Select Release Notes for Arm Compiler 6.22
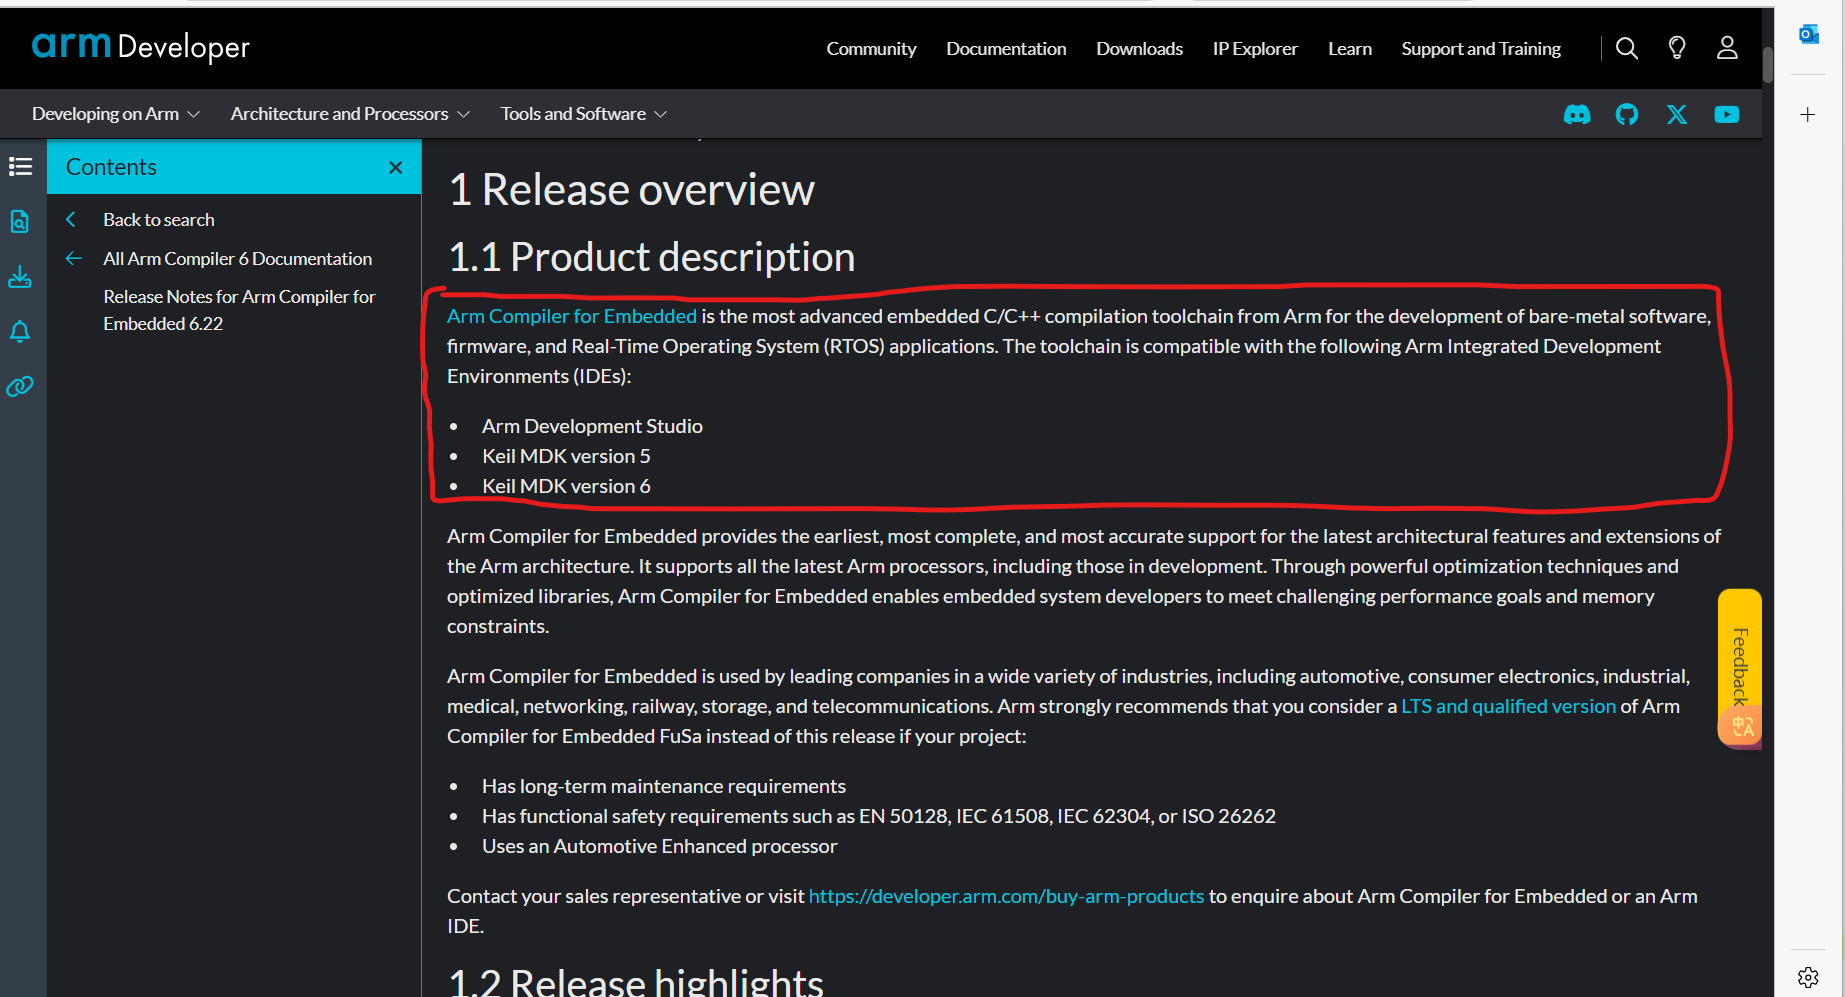 239,310
